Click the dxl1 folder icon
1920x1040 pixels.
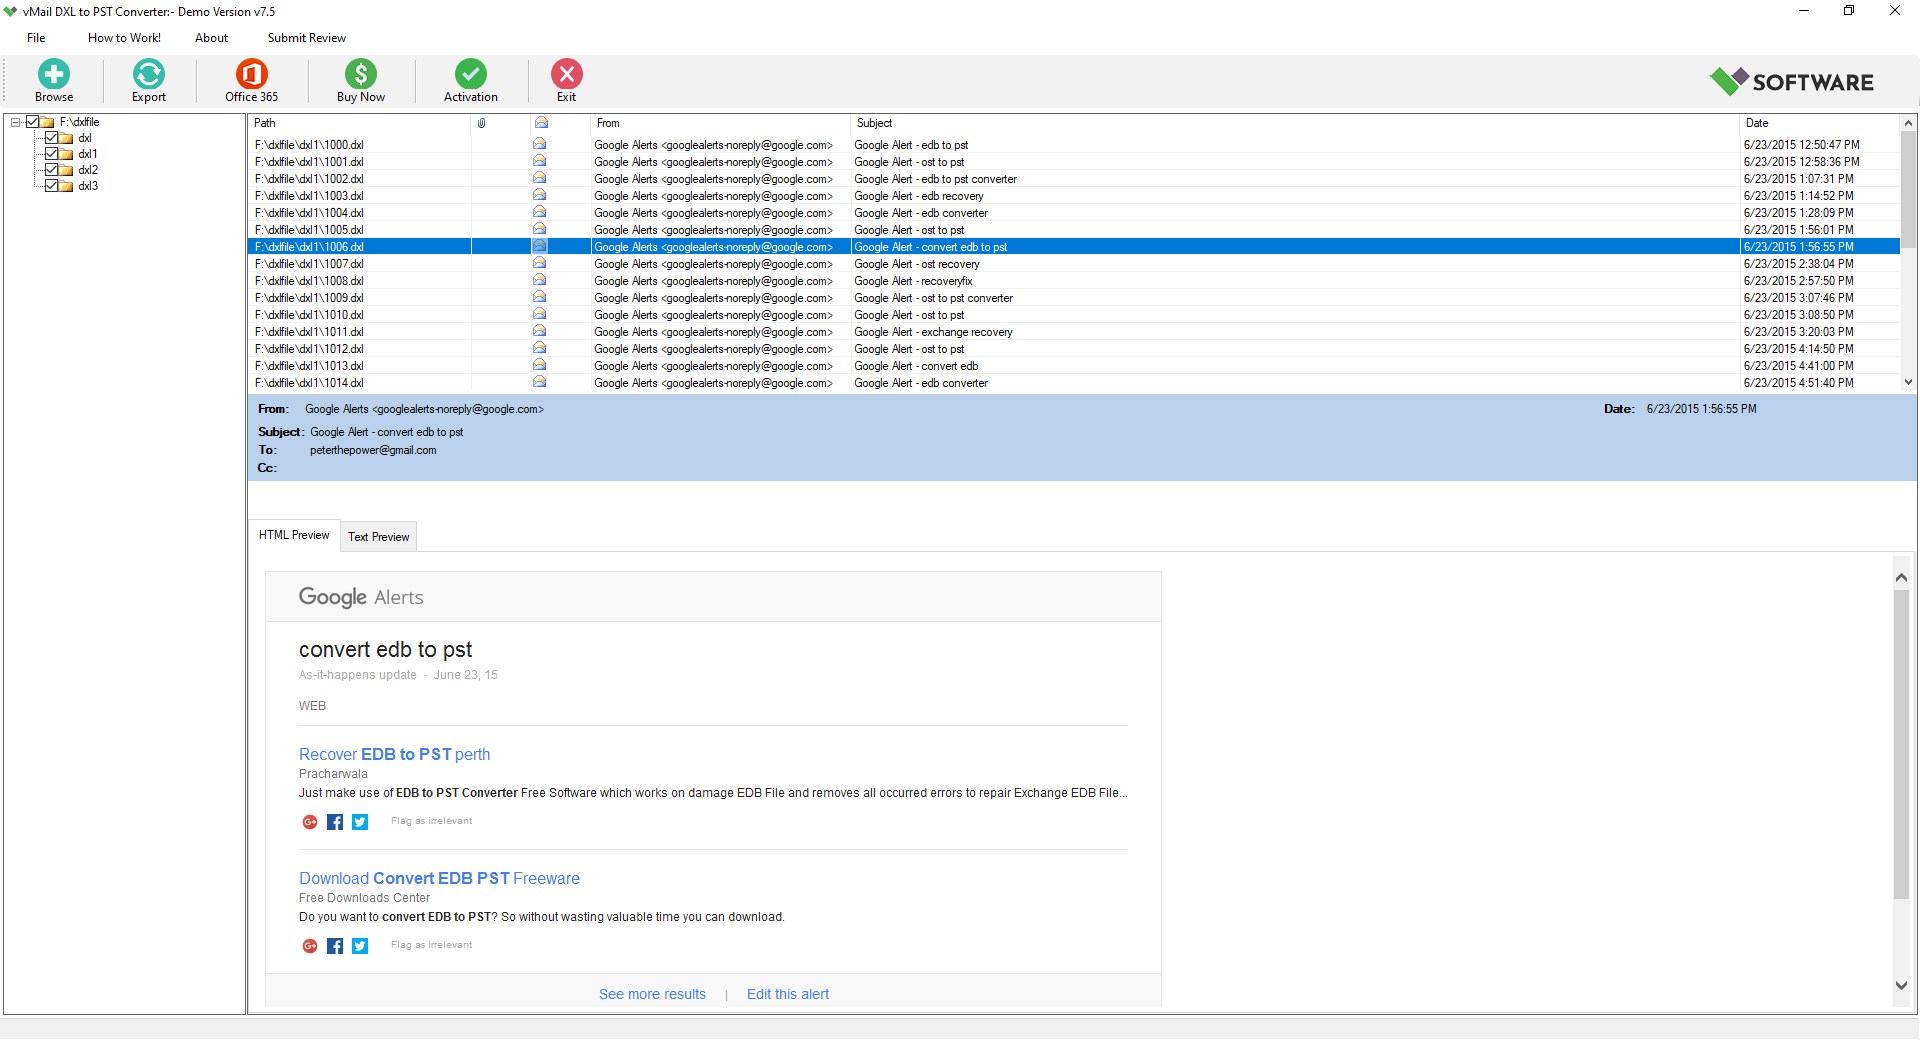pos(66,154)
